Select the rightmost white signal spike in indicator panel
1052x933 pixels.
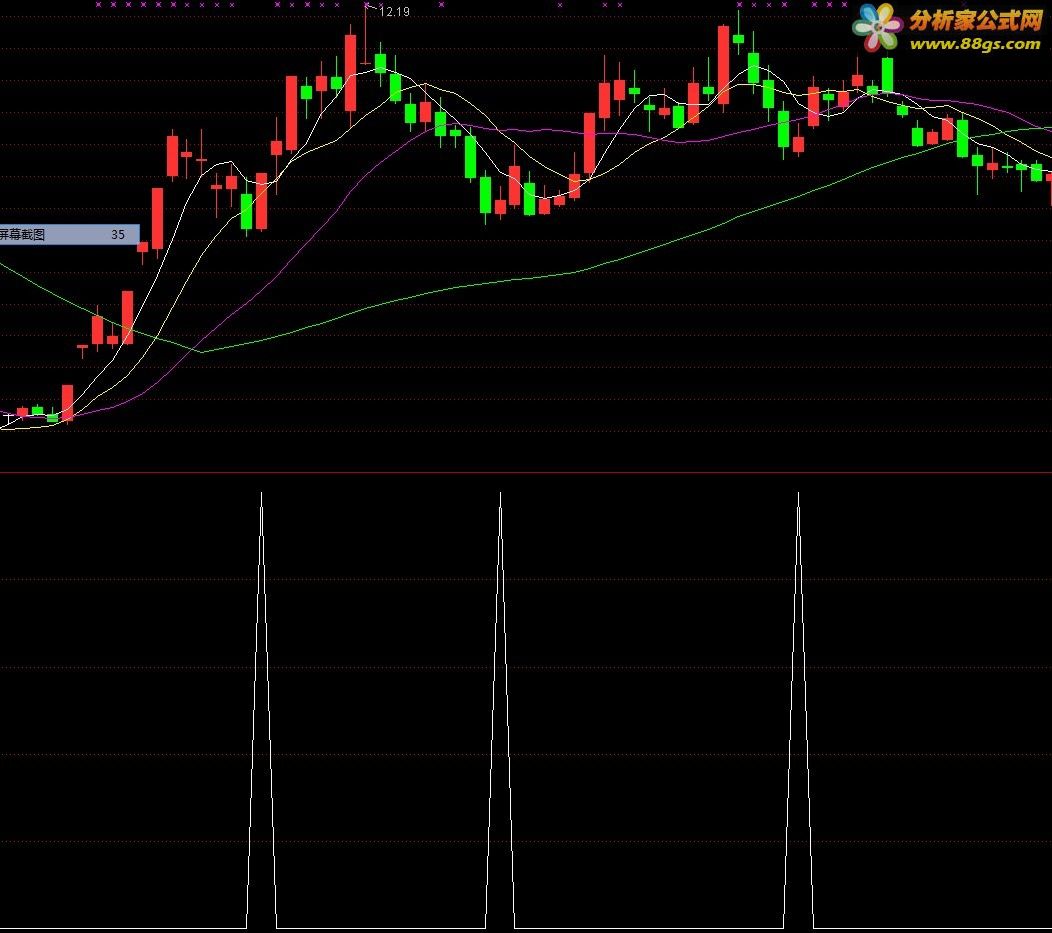coord(798,710)
